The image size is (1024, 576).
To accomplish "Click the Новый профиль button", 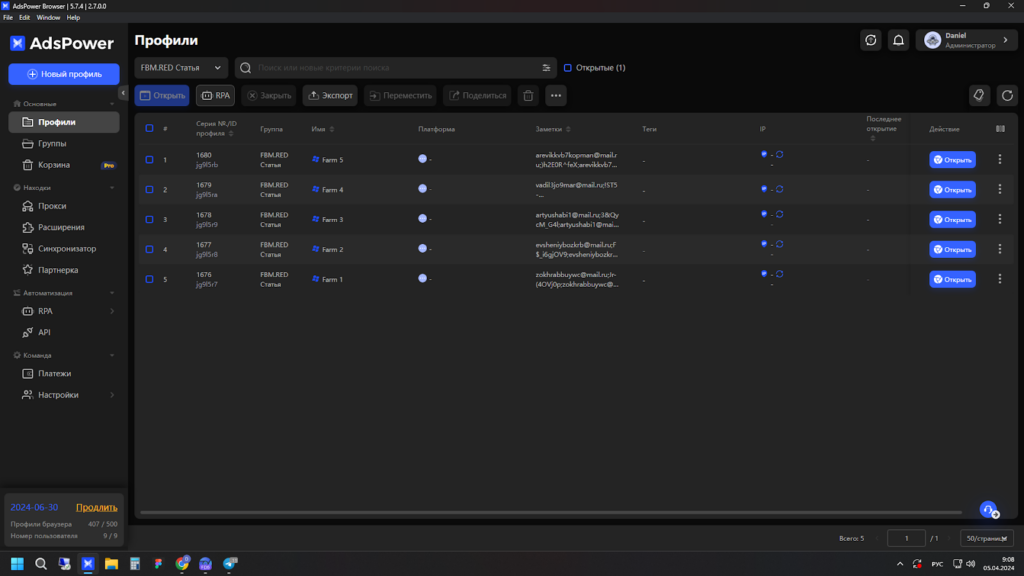I will [x=64, y=74].
